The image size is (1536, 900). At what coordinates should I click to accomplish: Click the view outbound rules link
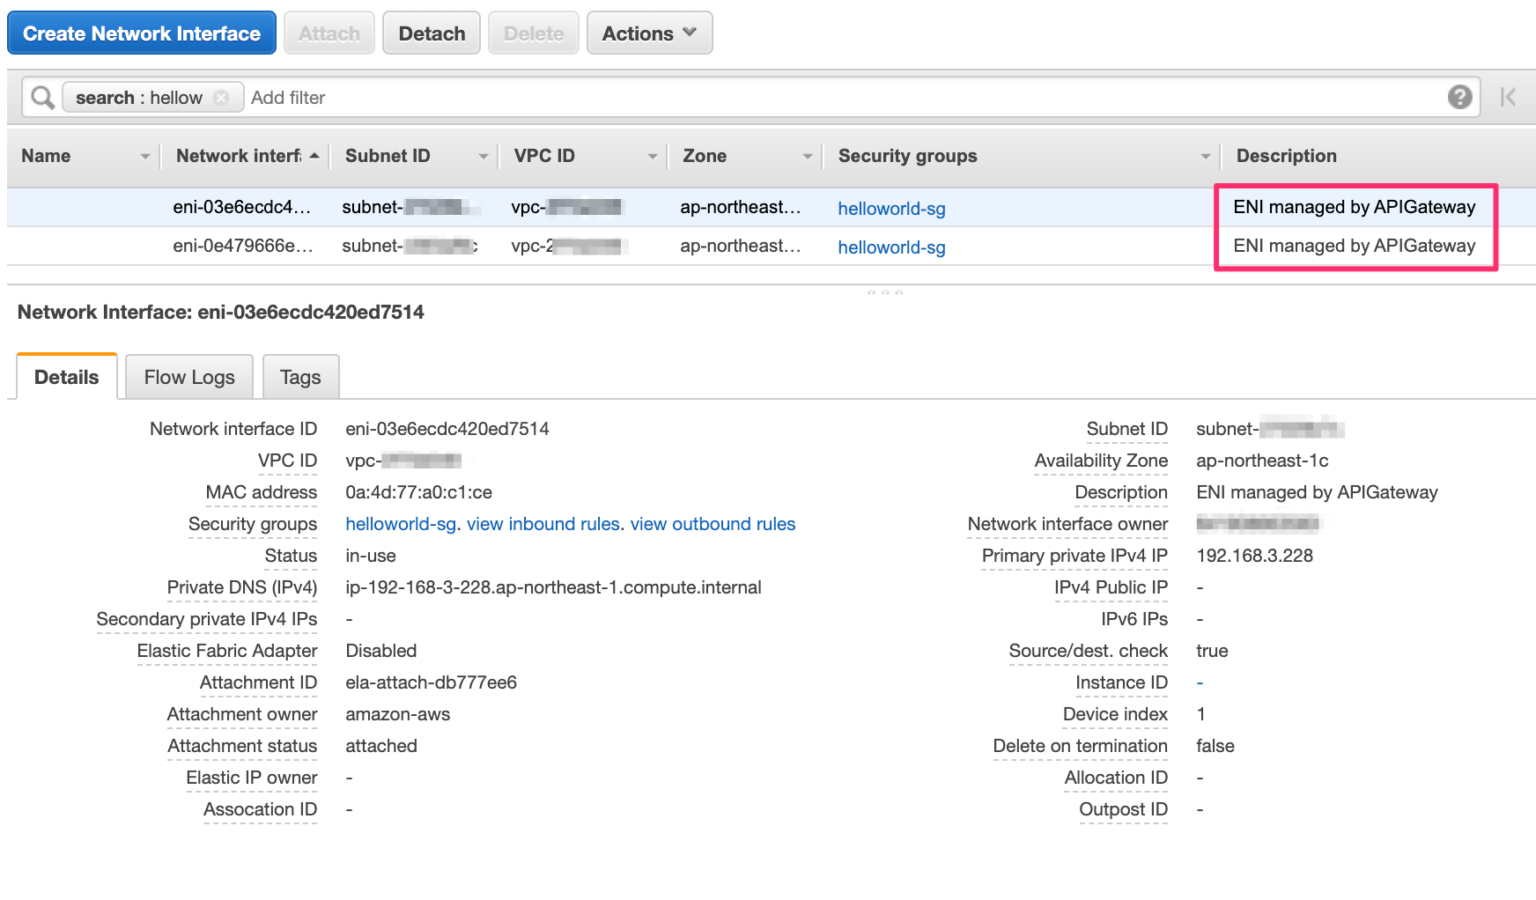click(712, 524)
